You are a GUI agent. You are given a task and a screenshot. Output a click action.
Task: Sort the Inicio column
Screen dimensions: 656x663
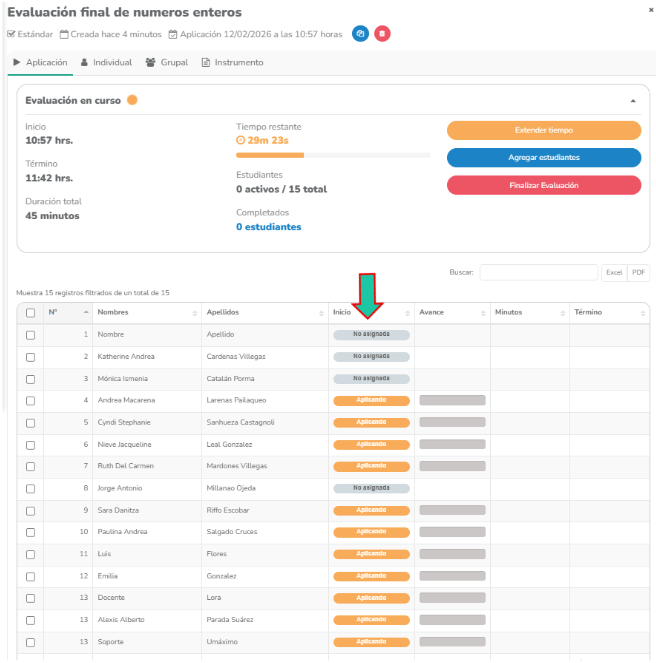(x=408, y=313)
